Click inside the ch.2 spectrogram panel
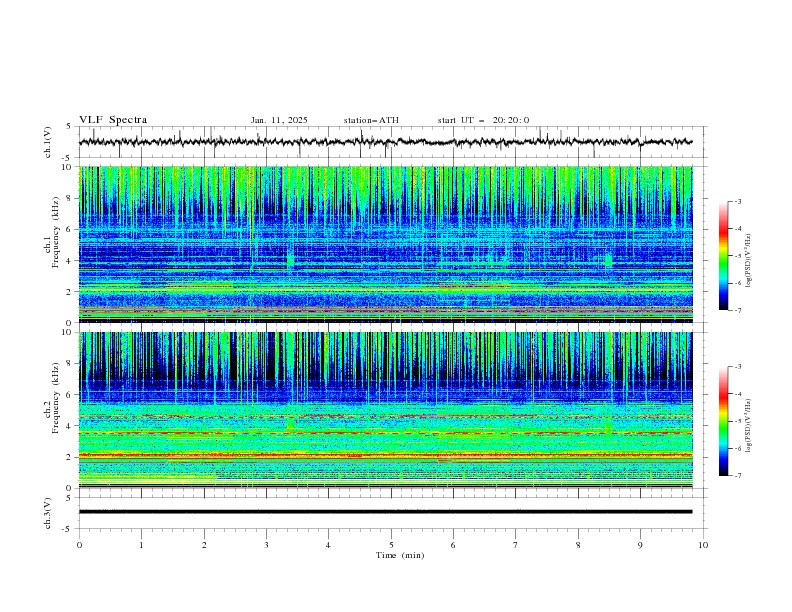The width and height of the screenshot is (792, 612). pyautogui.click(x=386, y=410)
